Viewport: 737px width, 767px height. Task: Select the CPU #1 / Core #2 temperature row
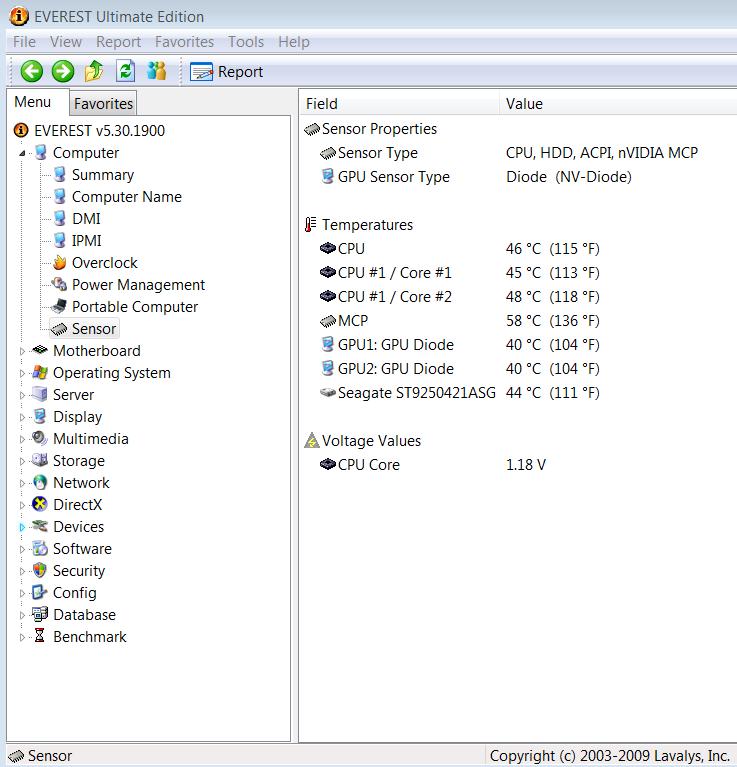pos(517,296)
